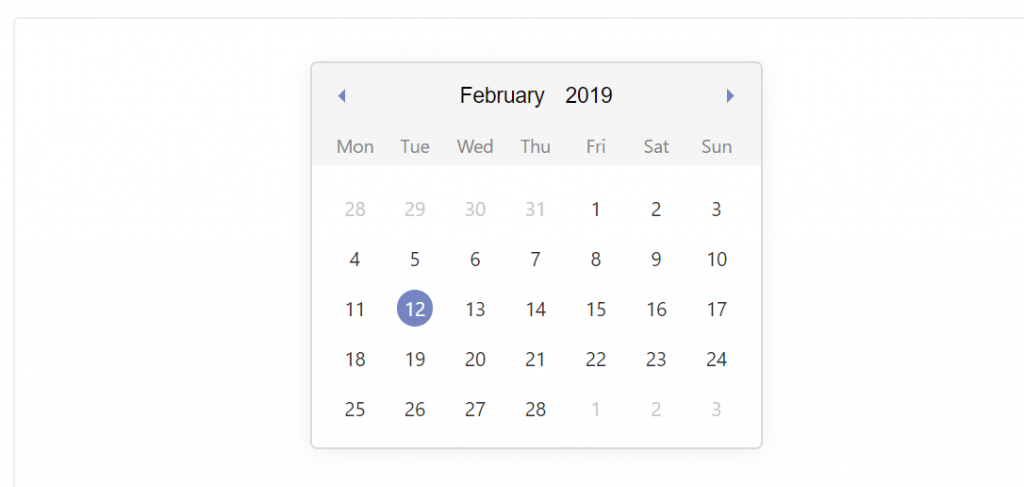Click grayed-out January 31
The height and width of the screenshot is (487, 1024).
(x=536, y=209)
